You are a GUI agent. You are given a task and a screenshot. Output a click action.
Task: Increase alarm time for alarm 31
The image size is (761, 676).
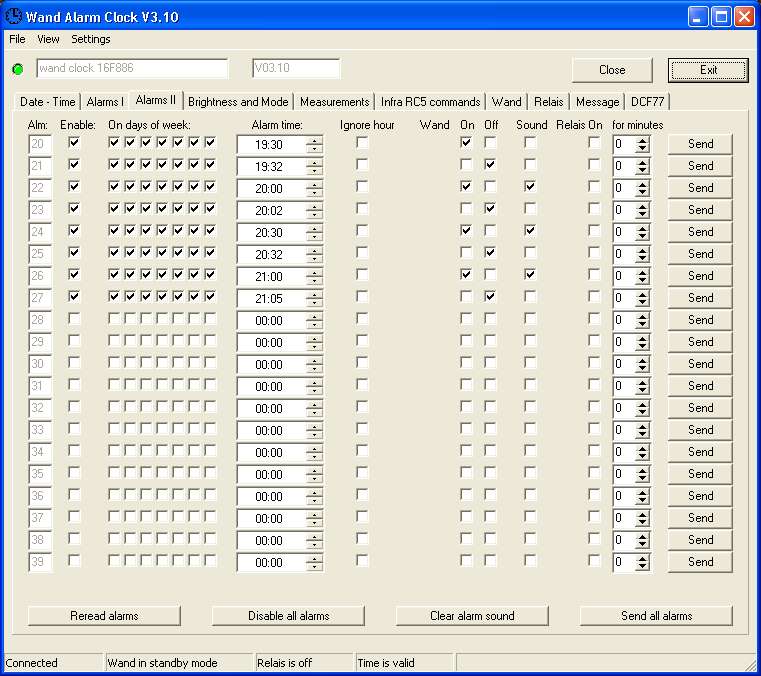314,382
